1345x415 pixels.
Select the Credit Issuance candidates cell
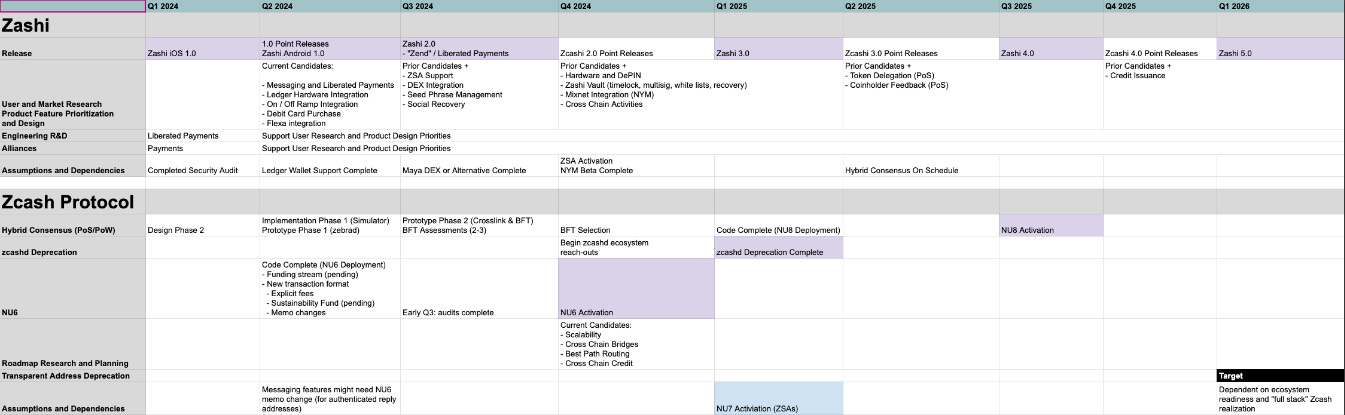tap(1159, 94)
